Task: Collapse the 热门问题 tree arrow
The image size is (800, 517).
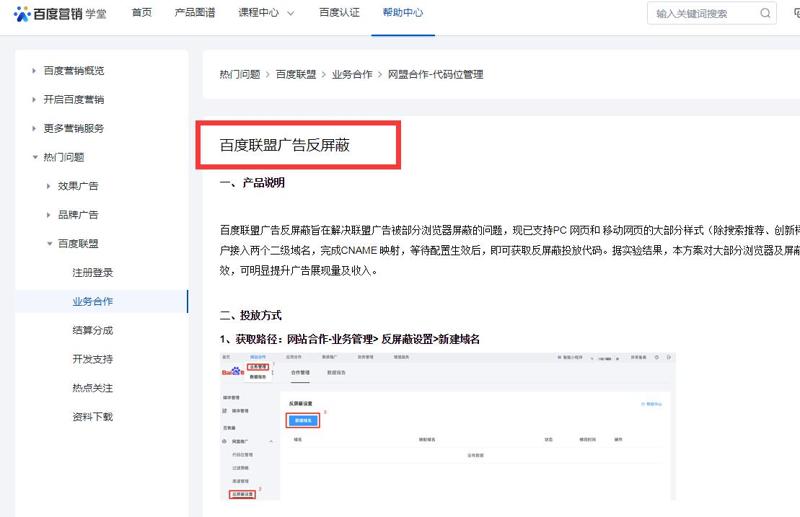Action: click(x=35, y=157)
